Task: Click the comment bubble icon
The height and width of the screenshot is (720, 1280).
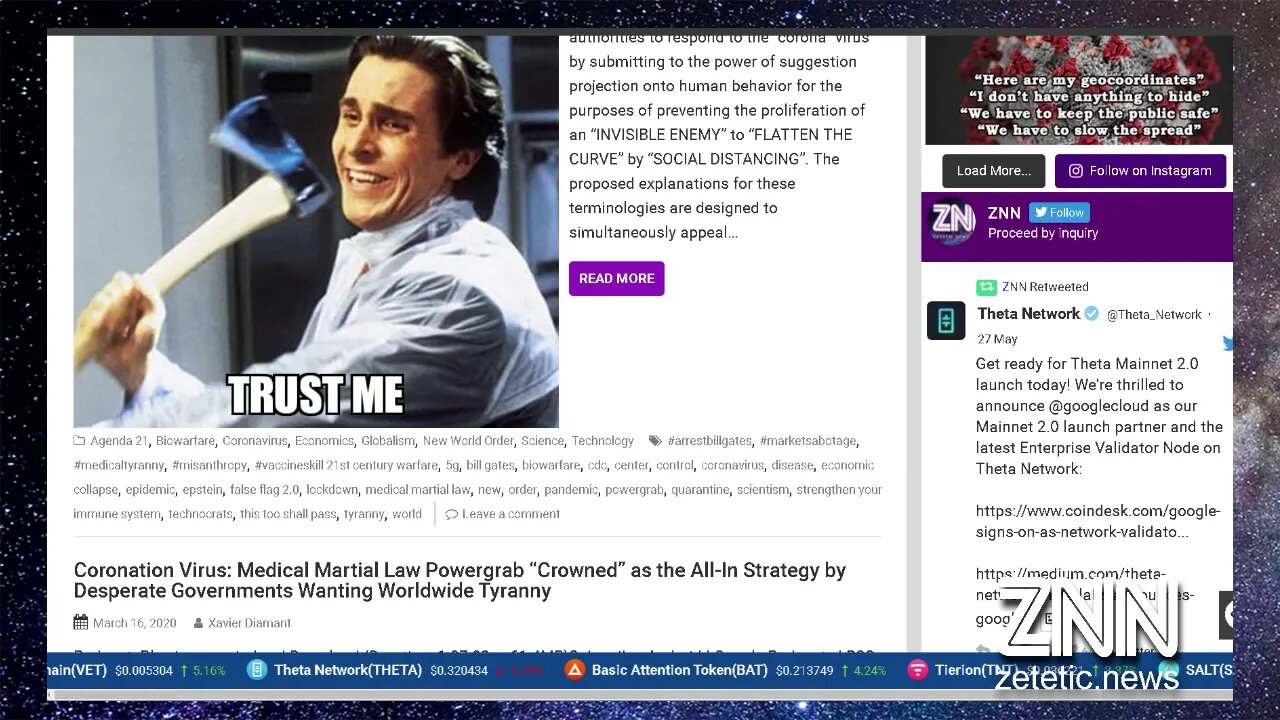Action: [x=452, y=514]
